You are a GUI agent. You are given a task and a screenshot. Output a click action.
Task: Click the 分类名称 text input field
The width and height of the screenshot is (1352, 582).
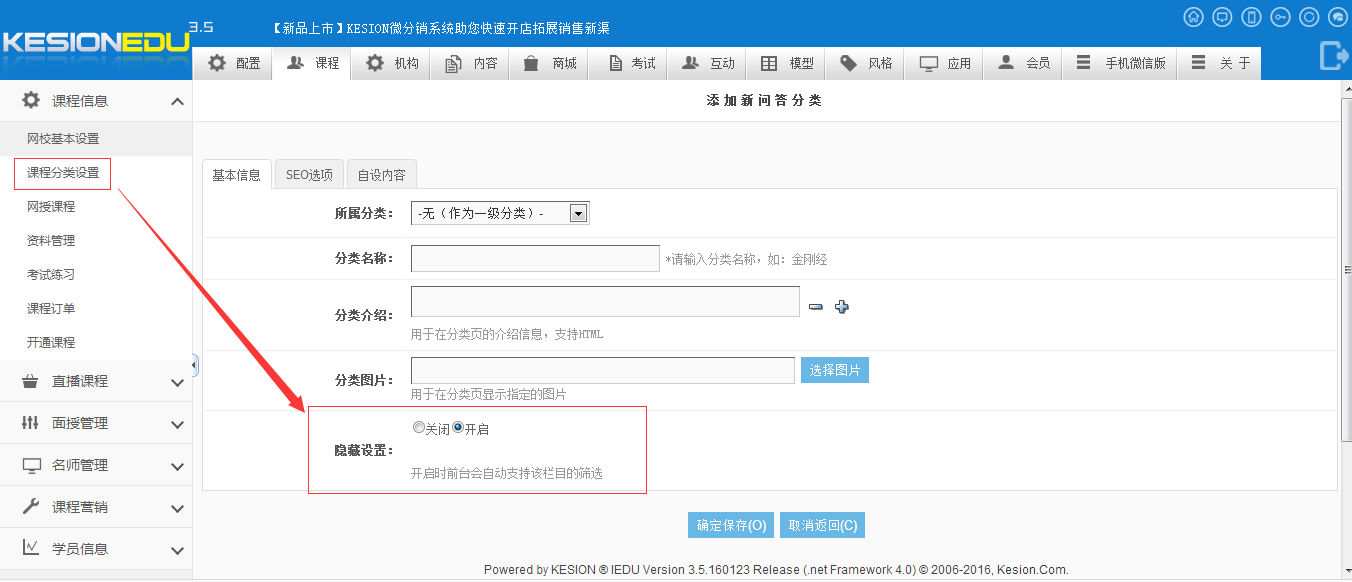pyautogui.click(x=535, y=259)
